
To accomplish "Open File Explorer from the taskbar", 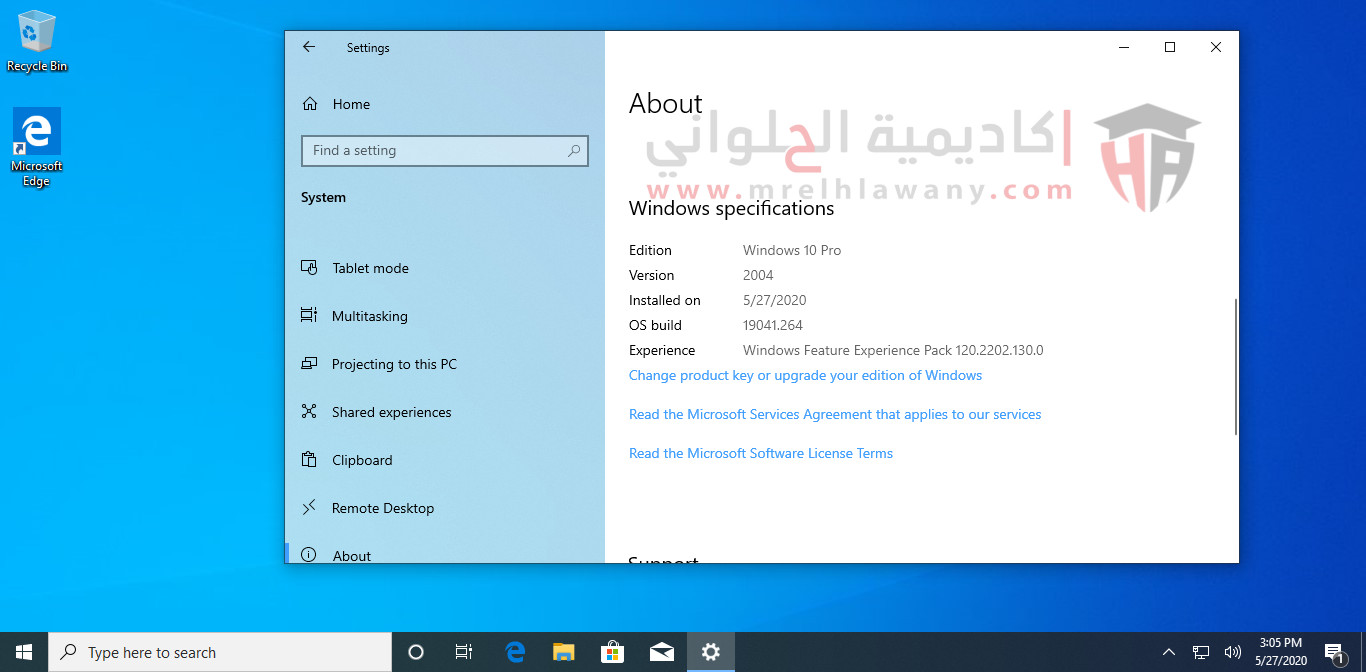I will [564, 652].
